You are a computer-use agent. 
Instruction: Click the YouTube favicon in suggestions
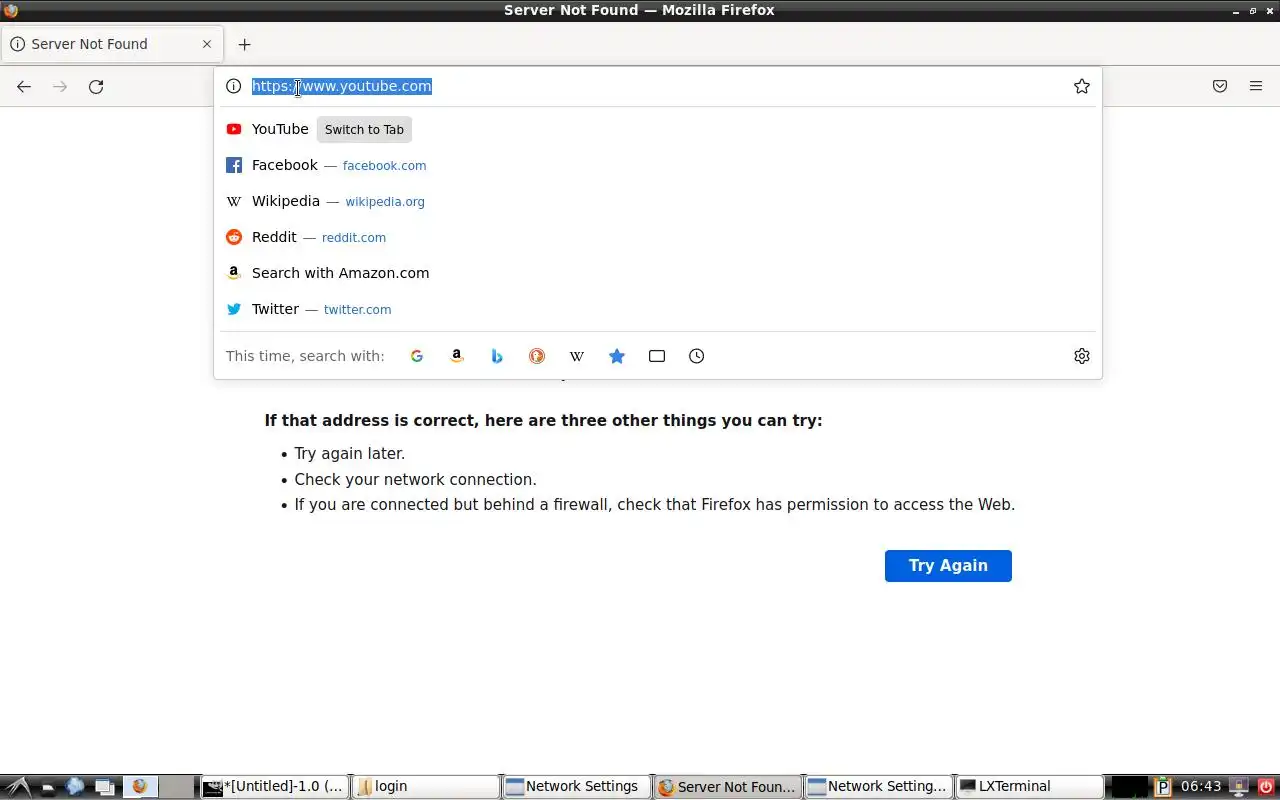[234, 129]
